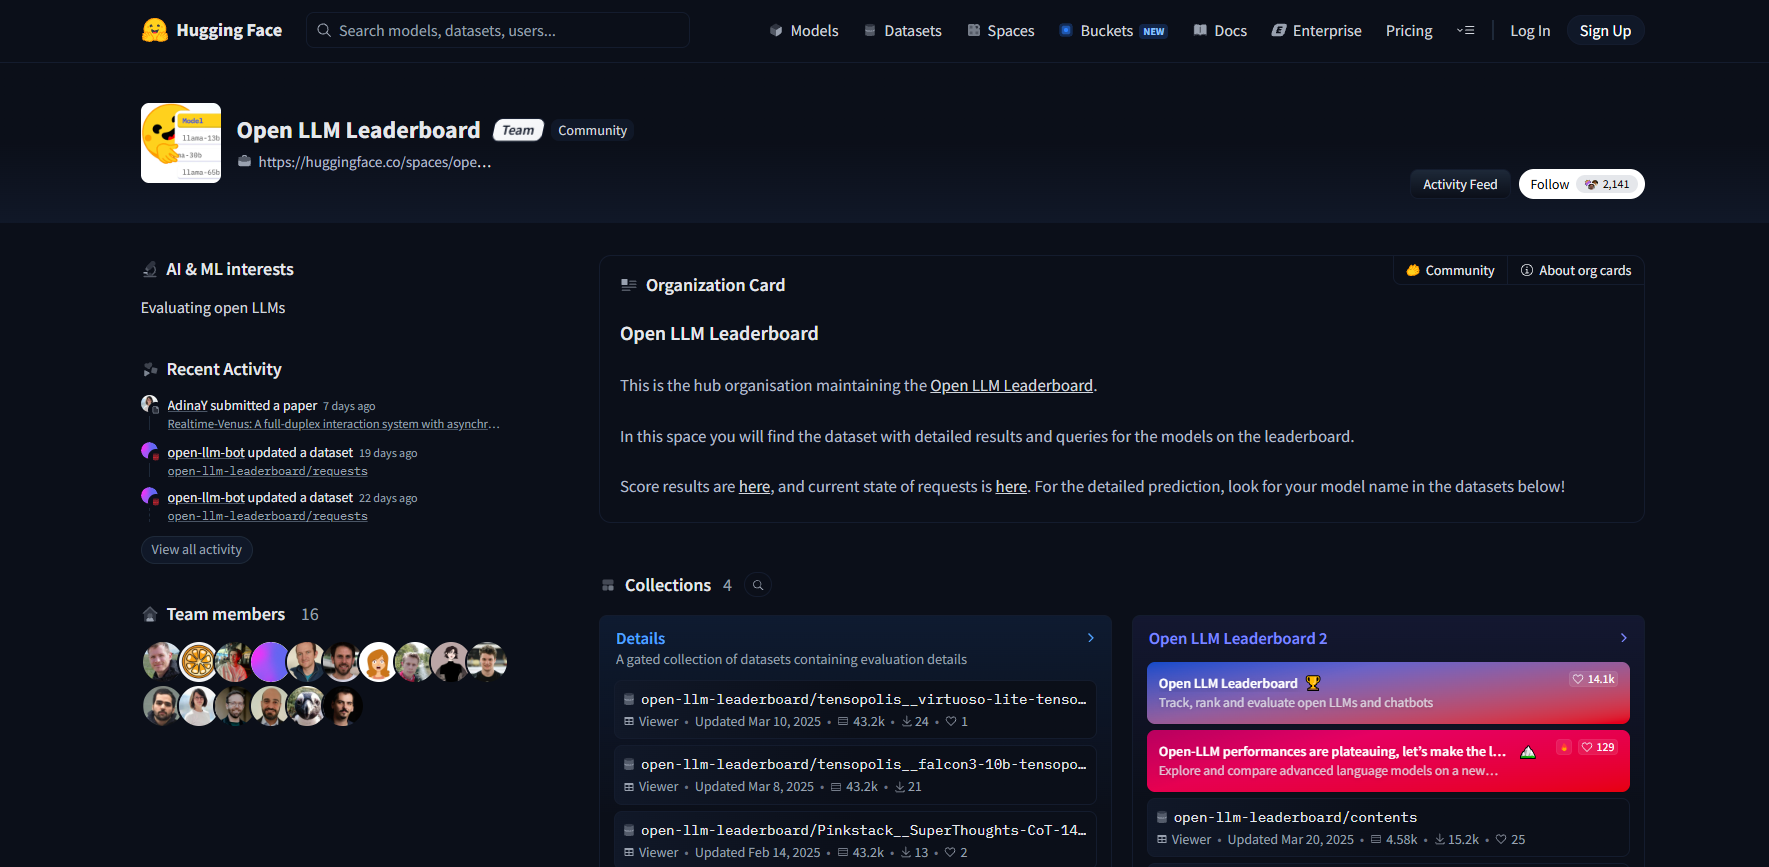Image resolution: width=1769 pixels, height=867 pixels.
Task: Open requests dataset link from 19 days ago
Action: (x=267, y=471)
